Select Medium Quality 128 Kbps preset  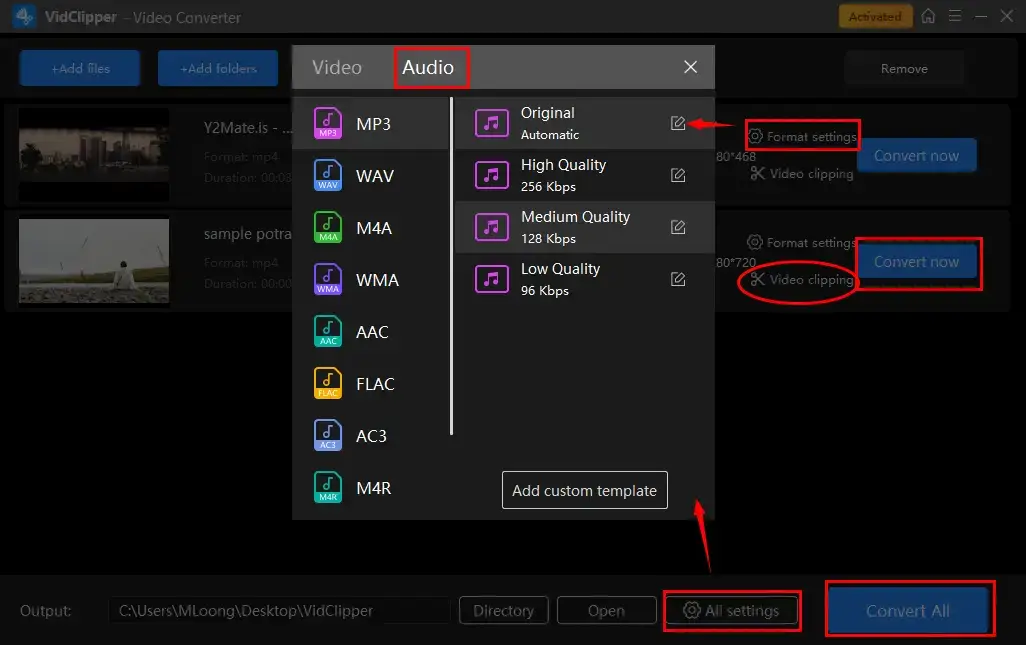[575, 227]
